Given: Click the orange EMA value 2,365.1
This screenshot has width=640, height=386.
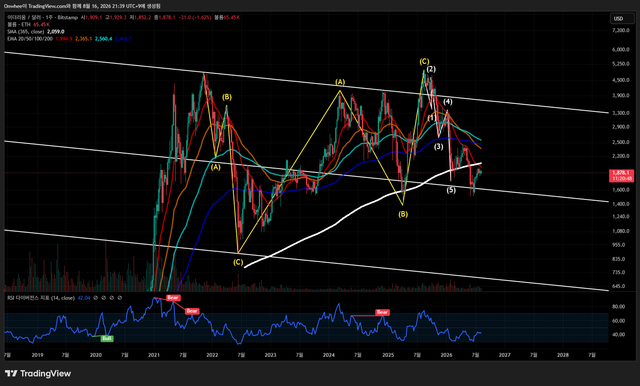Looking at the screenshot, I should (83, 38).
